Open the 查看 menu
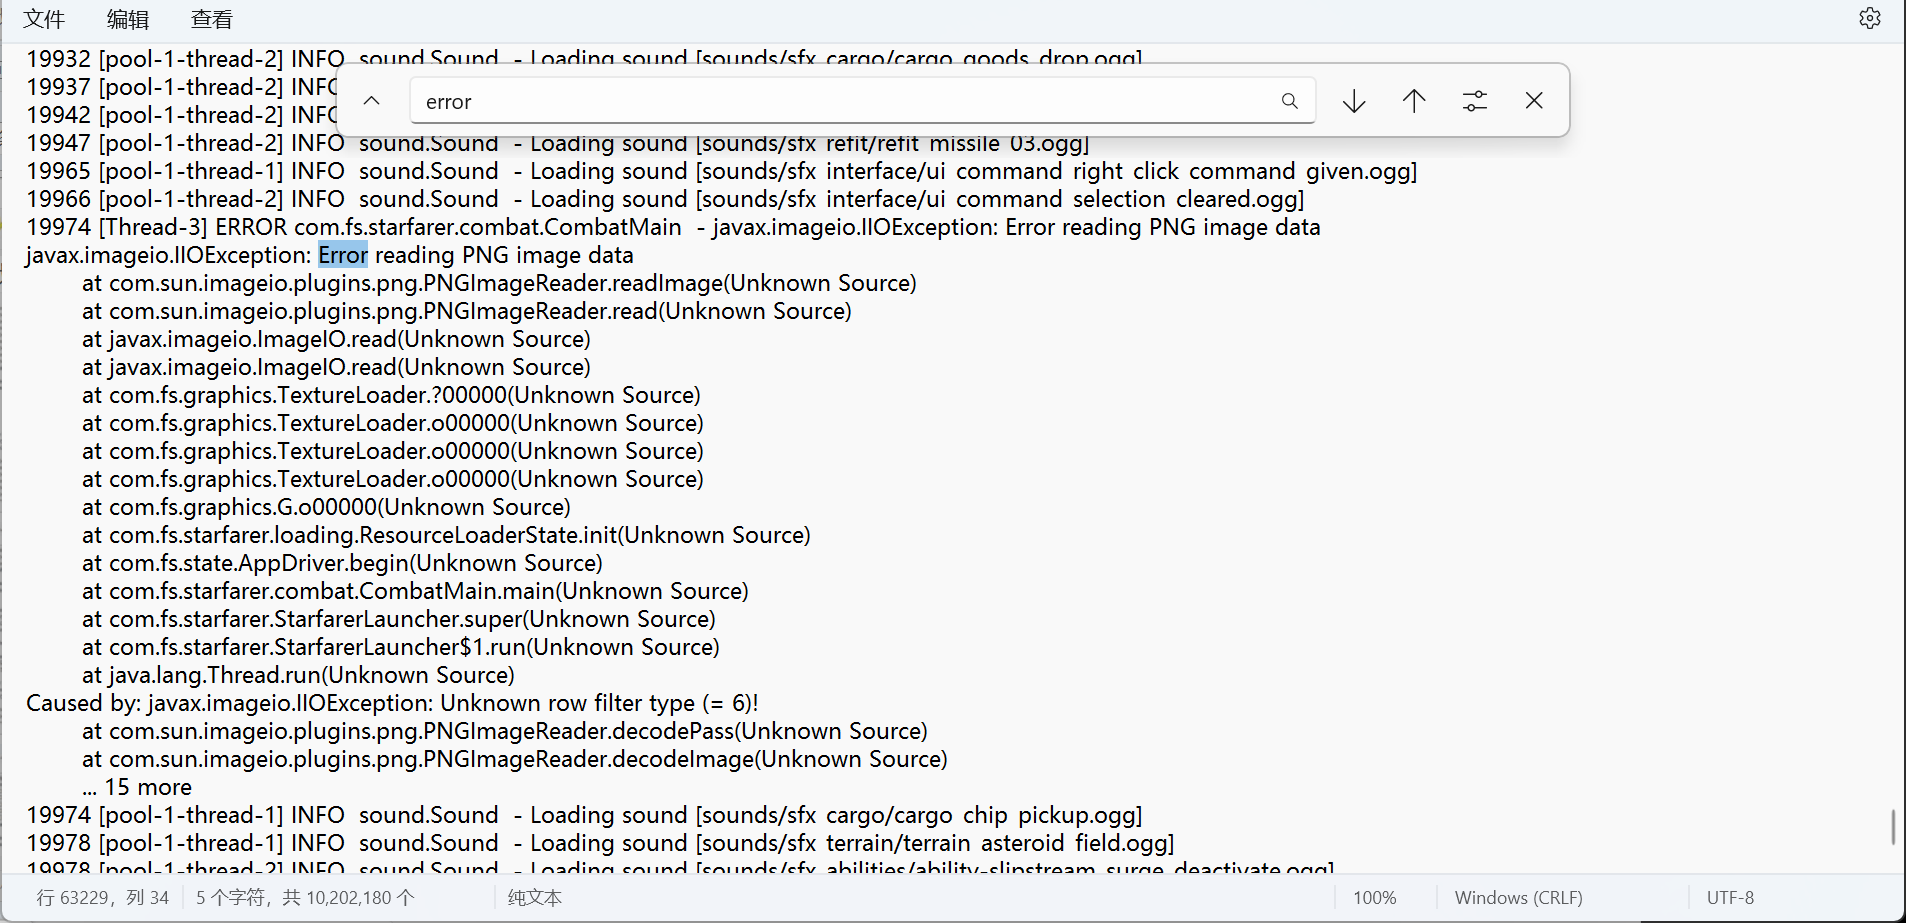The width and height of the screenshot is (1906, 923). tap(212, 19)
